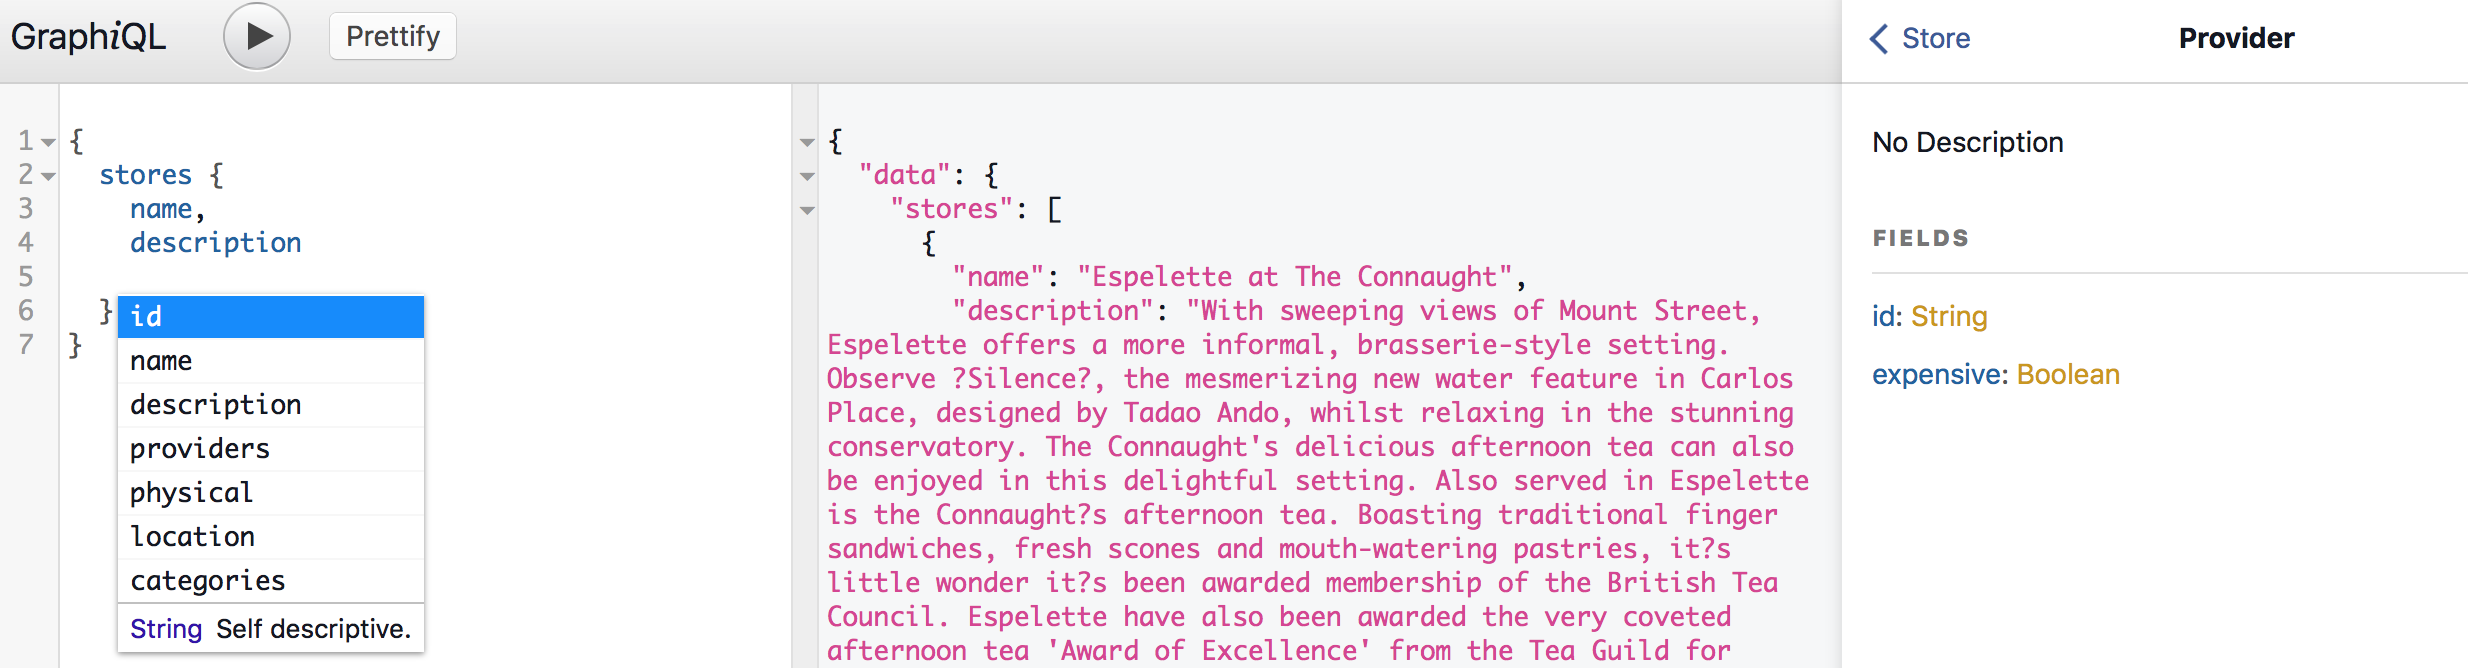Click the Provider header in the docs panel

click(x=2237, y=38)
